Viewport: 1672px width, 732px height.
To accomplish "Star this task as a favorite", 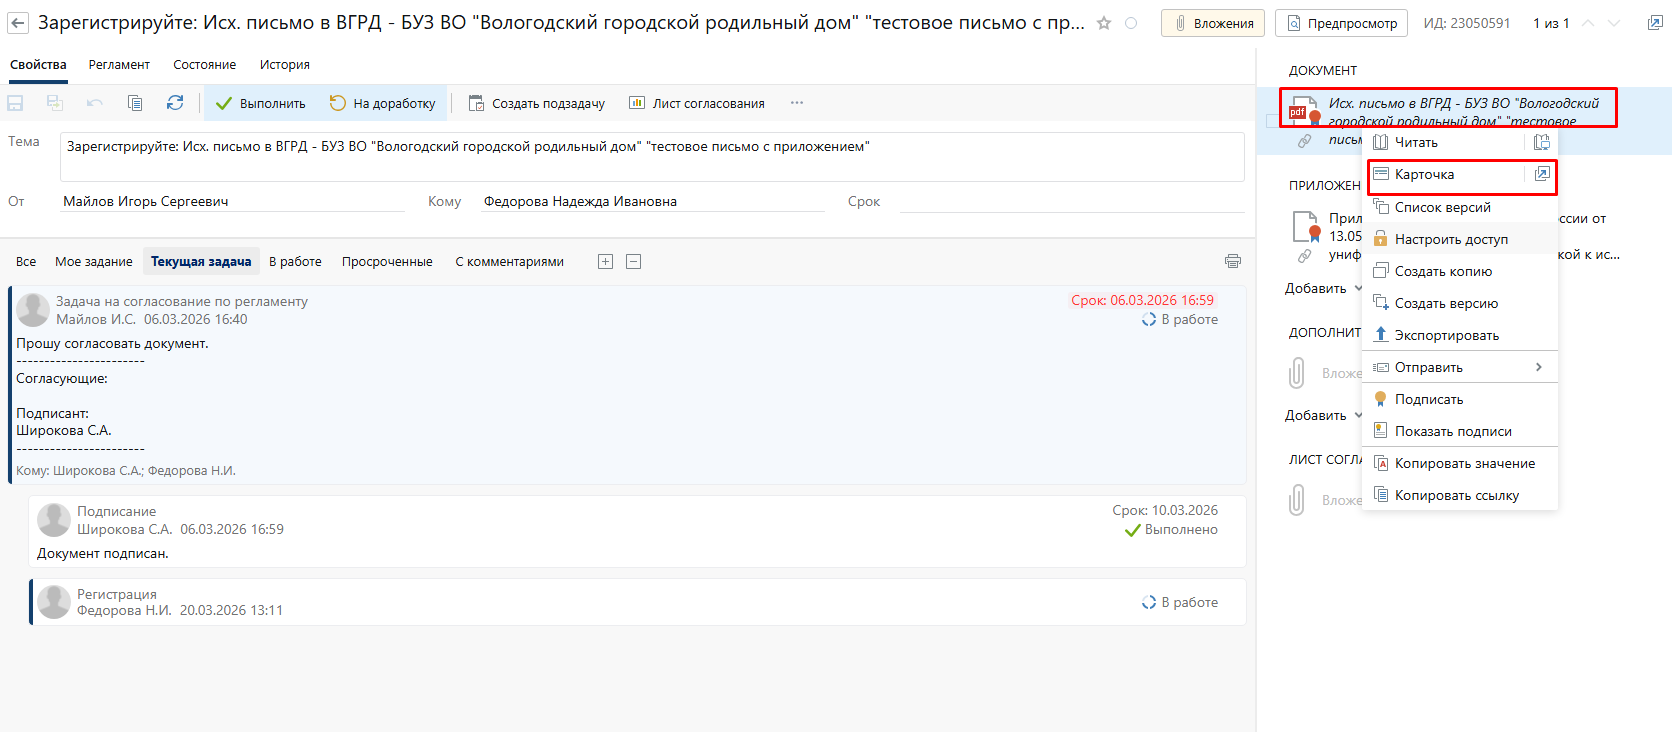I will (x=1104, y=23).
